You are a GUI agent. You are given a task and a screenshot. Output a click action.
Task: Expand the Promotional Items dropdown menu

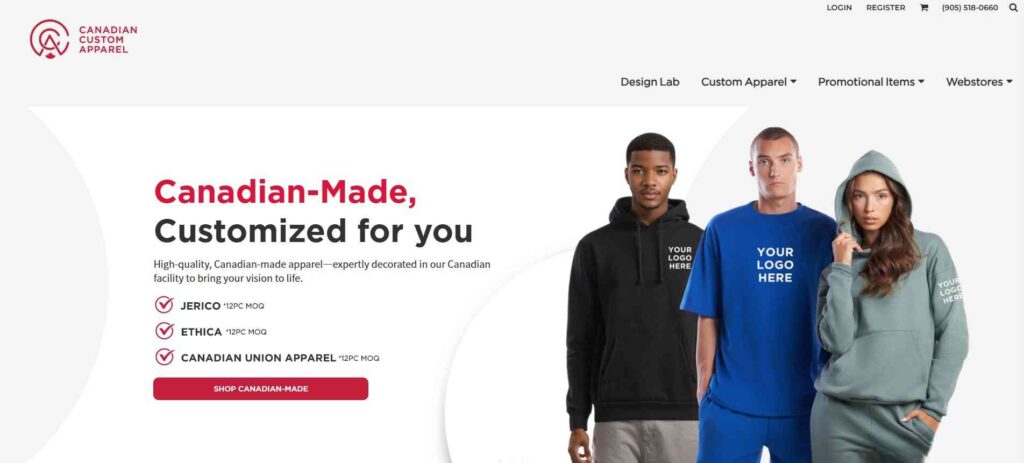871,82
